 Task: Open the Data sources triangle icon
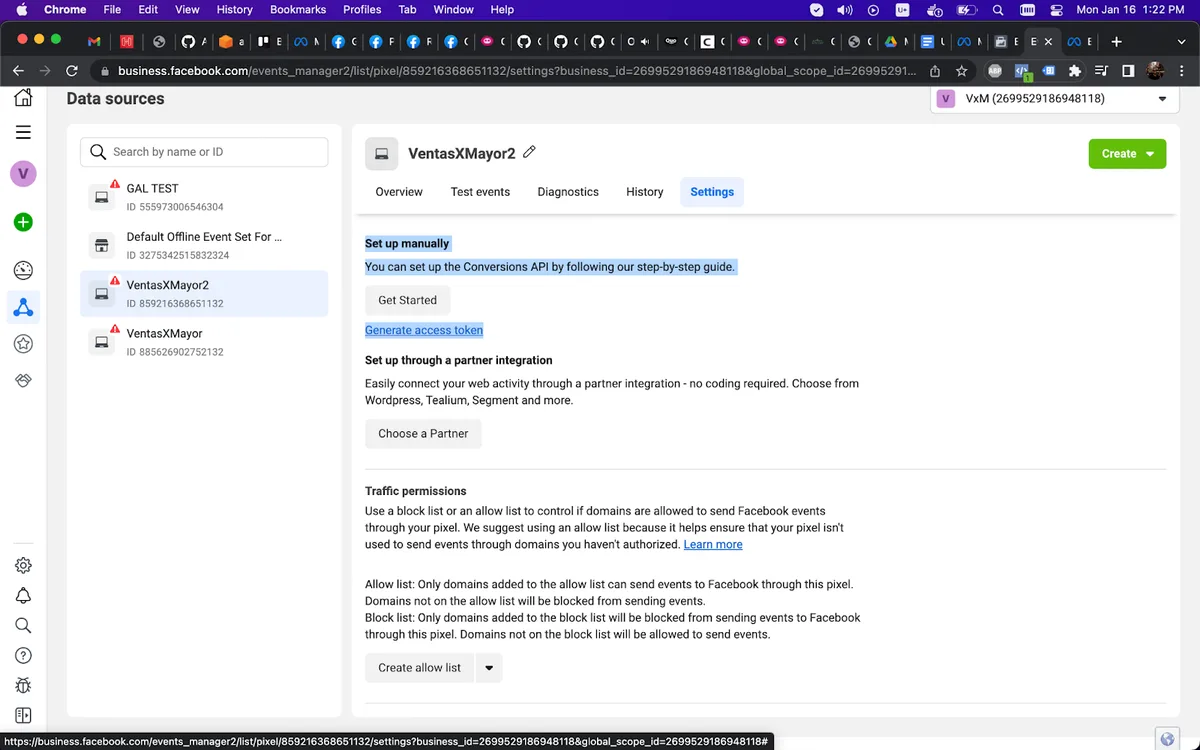23,307
